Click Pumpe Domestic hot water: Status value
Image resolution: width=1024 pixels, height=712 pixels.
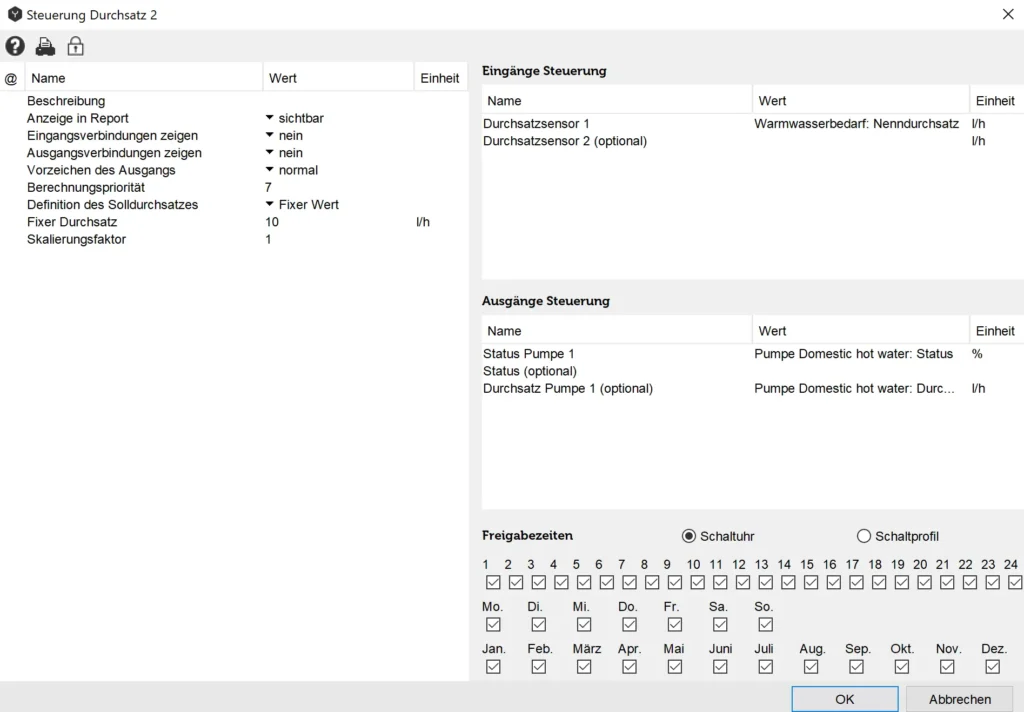point(853,353)
